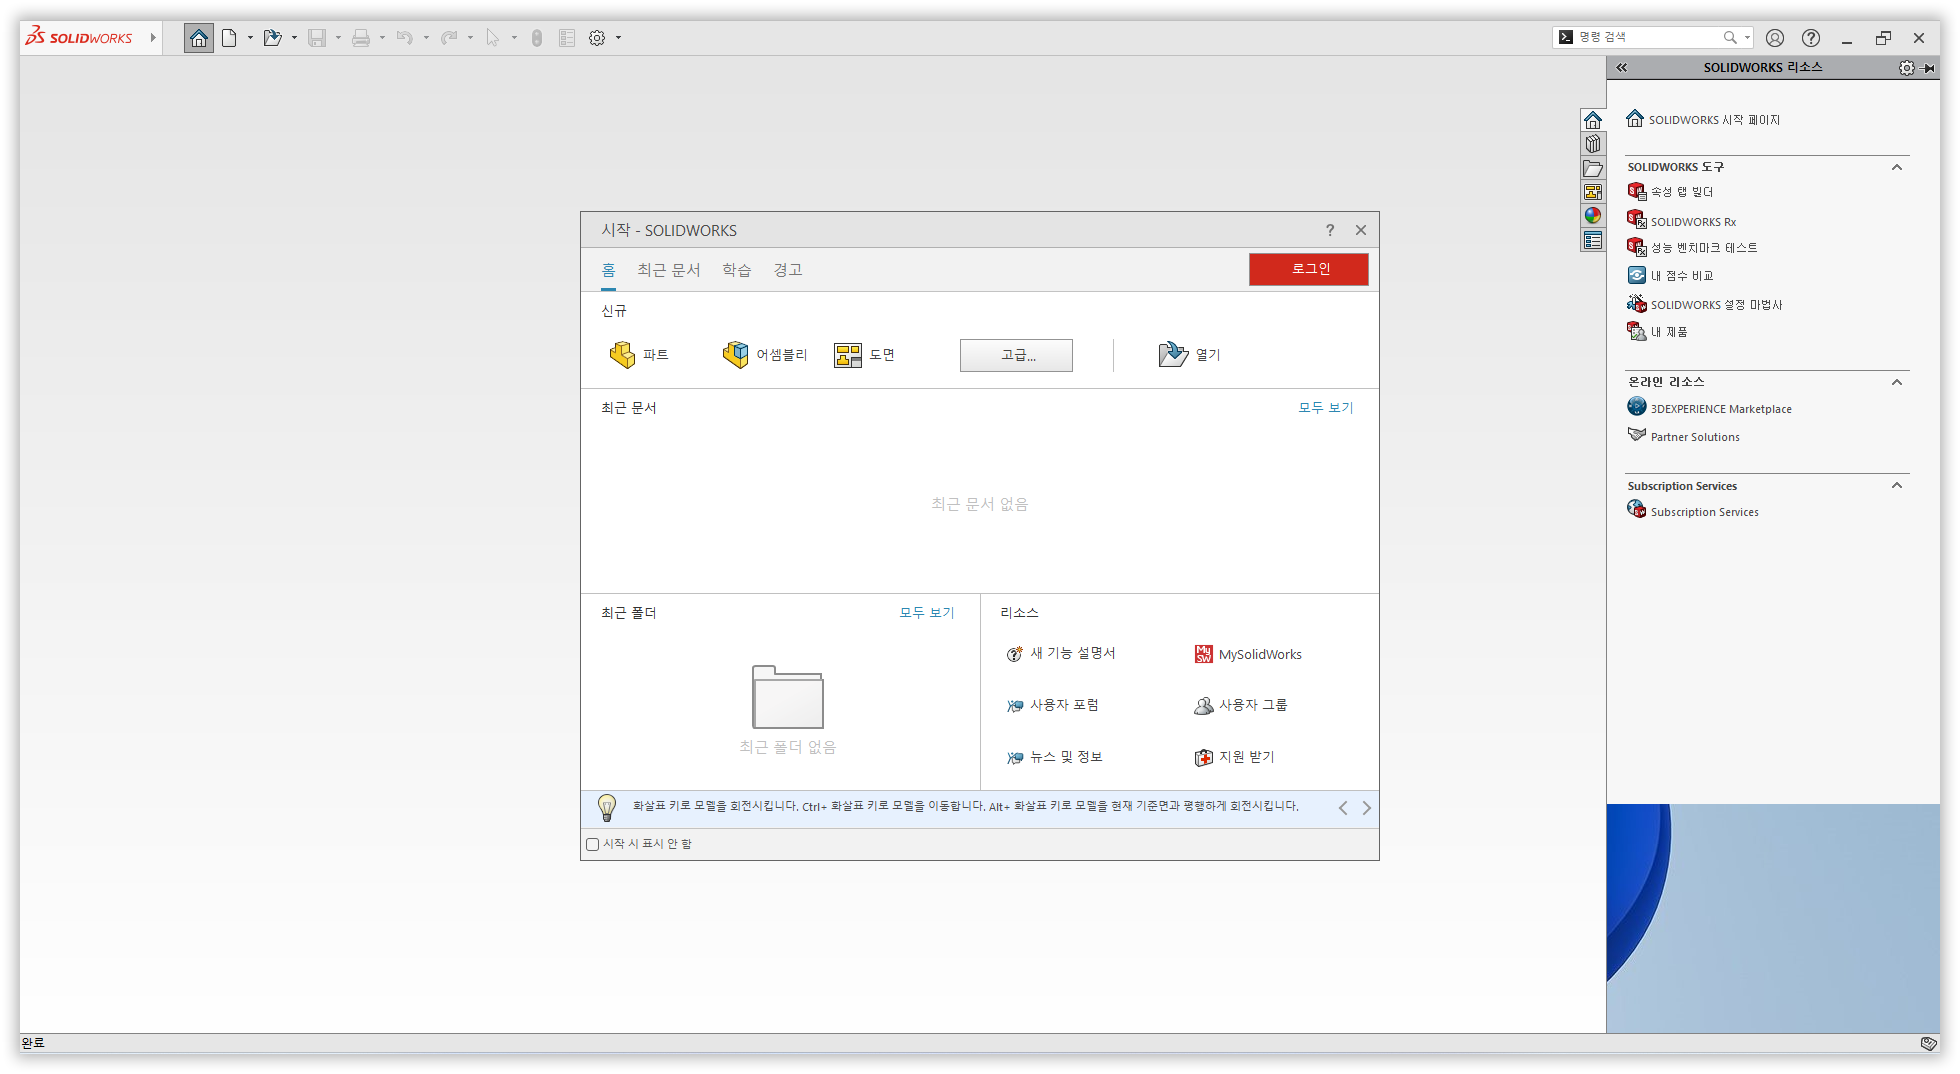Check the 시작 시 표시 안 함 checkbox
Image resolution: width=1960 pixels, height=1074 pixels.
tap(593, 844)
